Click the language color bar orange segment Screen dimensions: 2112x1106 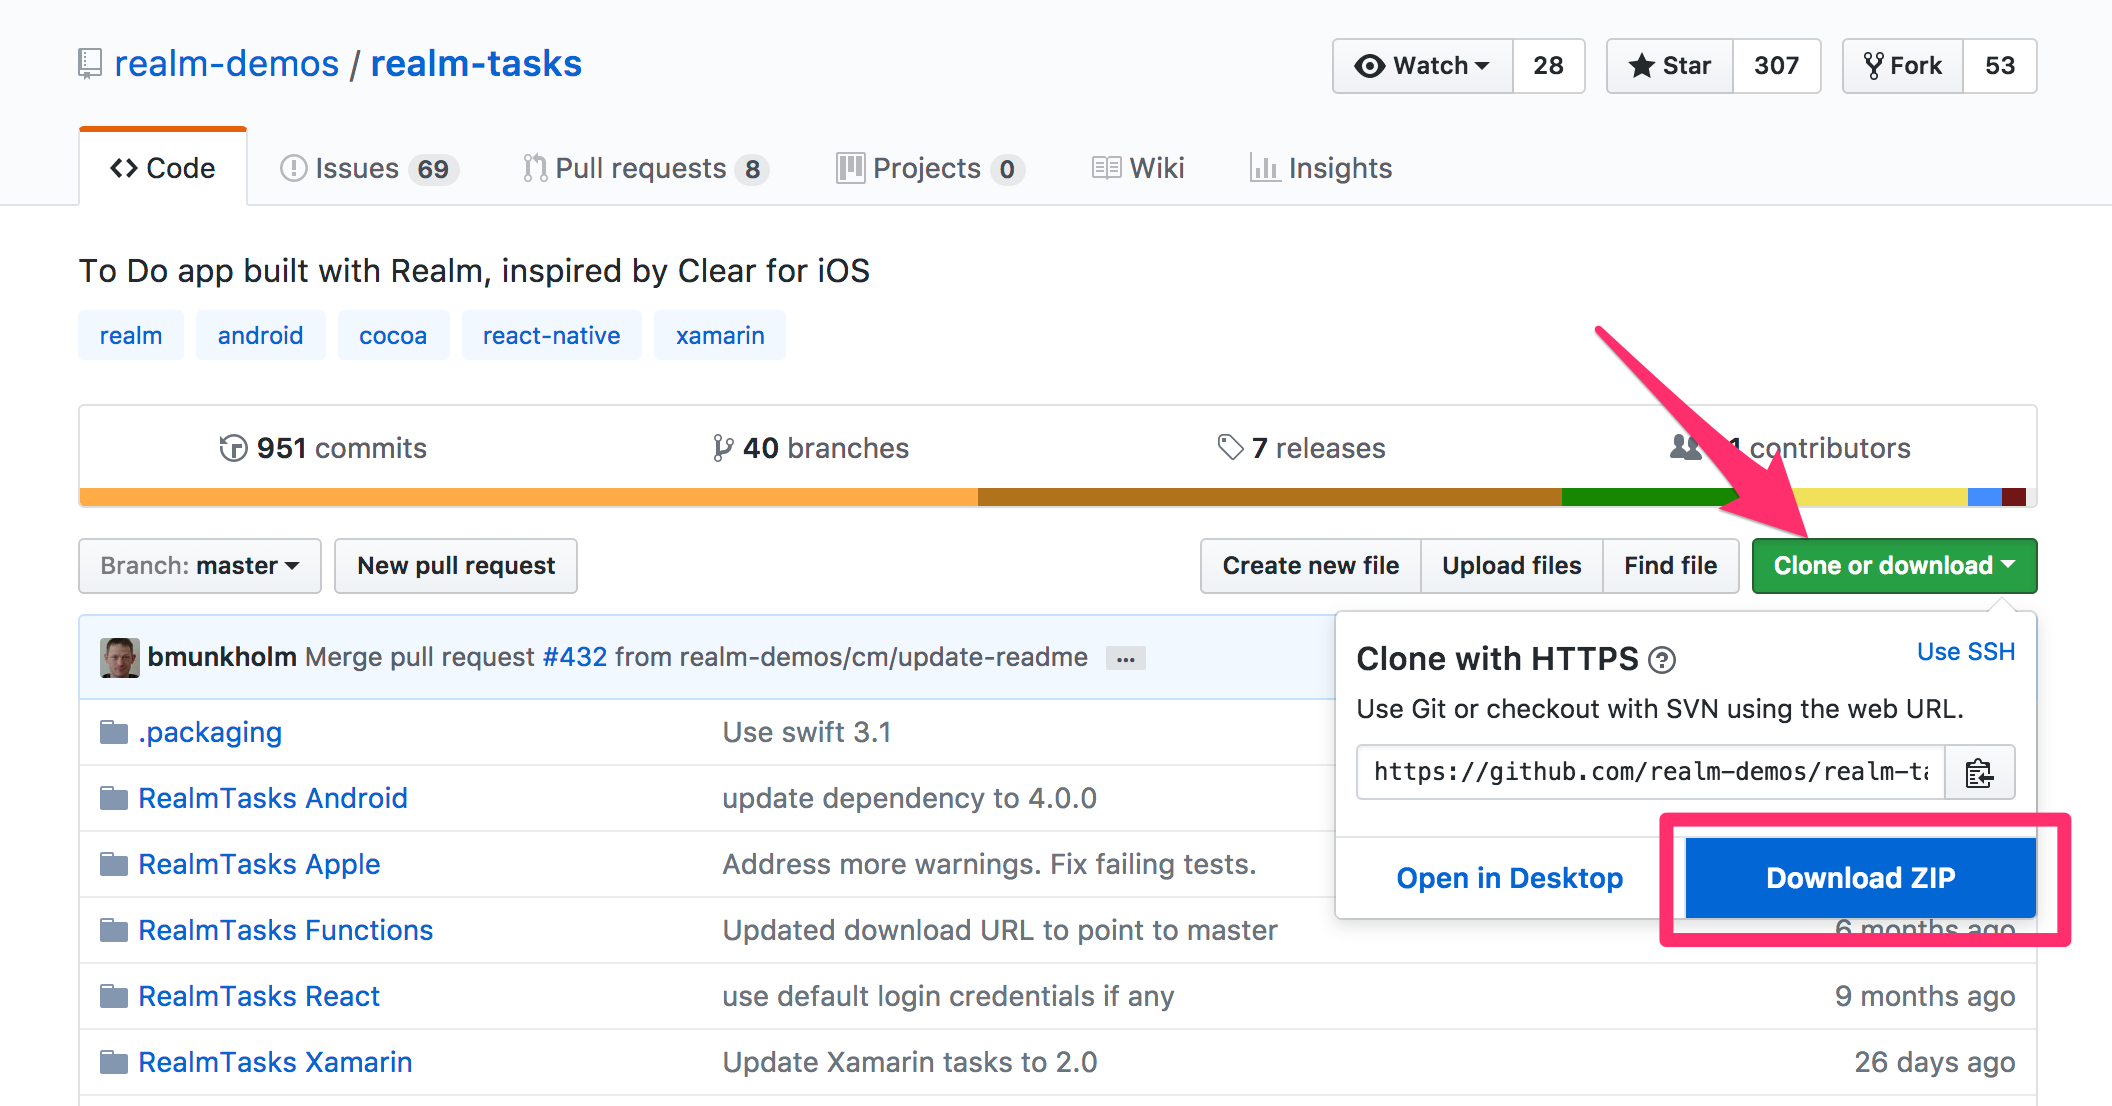528,497
